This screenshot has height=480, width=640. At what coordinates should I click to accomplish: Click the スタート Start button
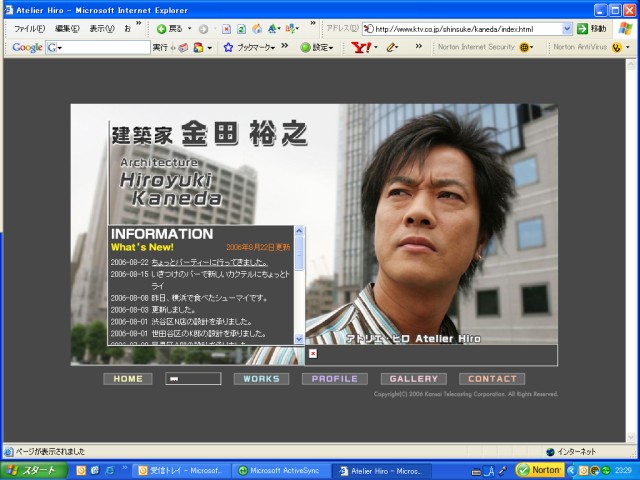34,471
